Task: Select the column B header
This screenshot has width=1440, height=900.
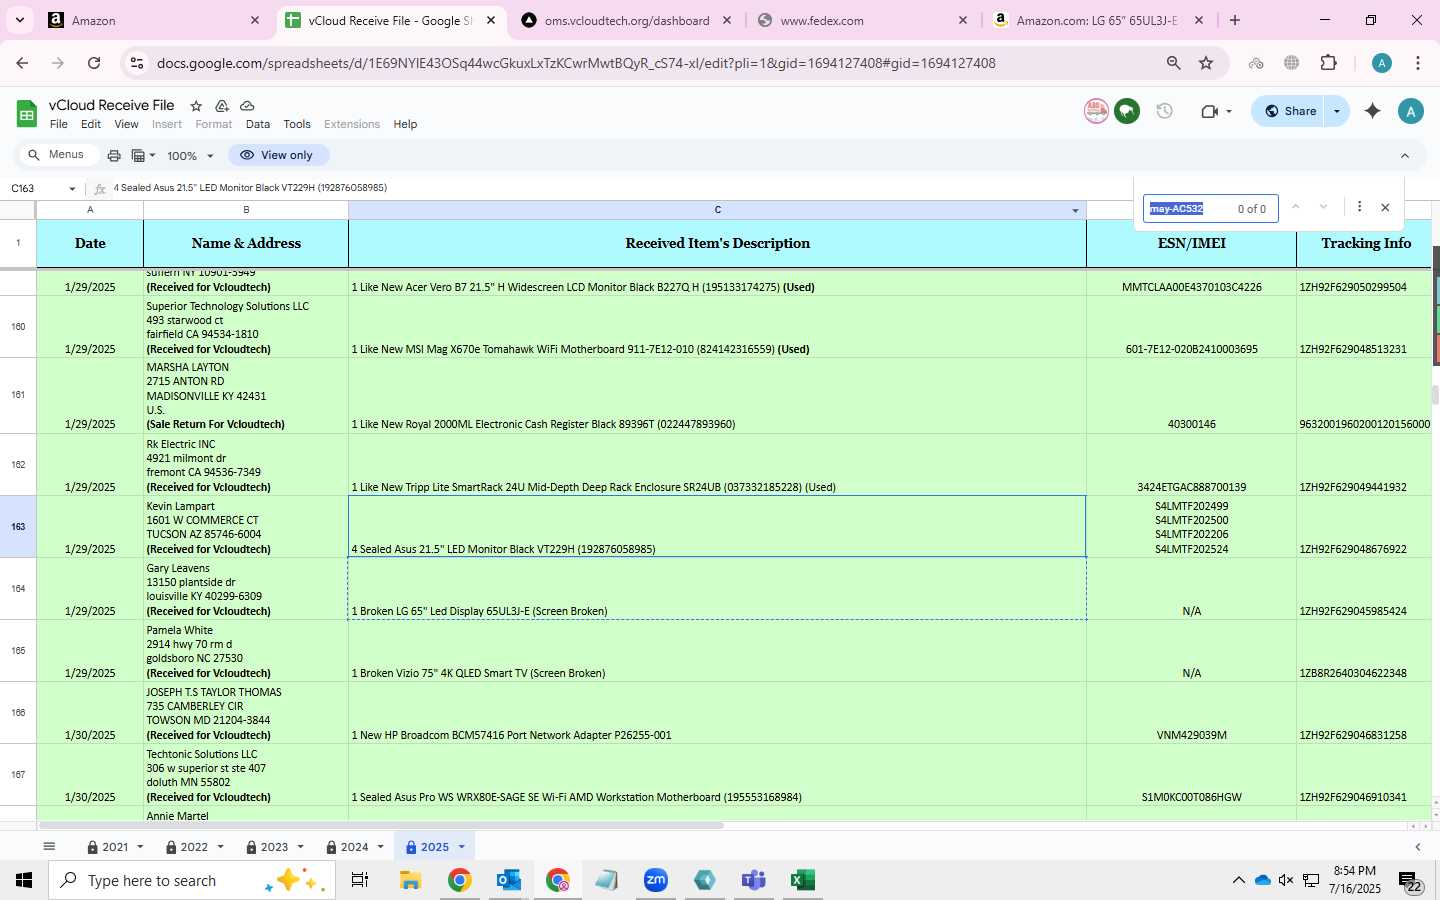Action: (x=246, y=210)
